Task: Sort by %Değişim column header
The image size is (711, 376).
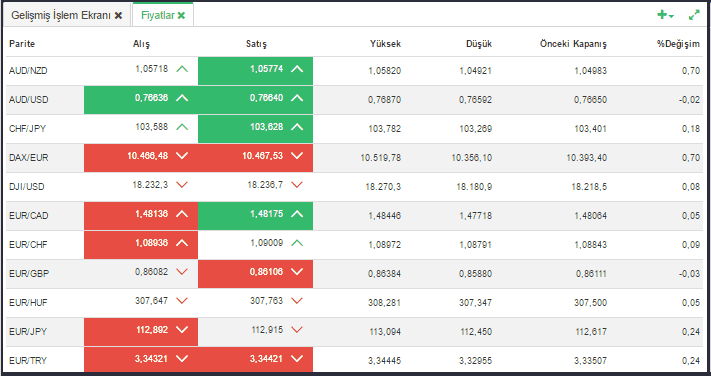Action: point(678,44)
